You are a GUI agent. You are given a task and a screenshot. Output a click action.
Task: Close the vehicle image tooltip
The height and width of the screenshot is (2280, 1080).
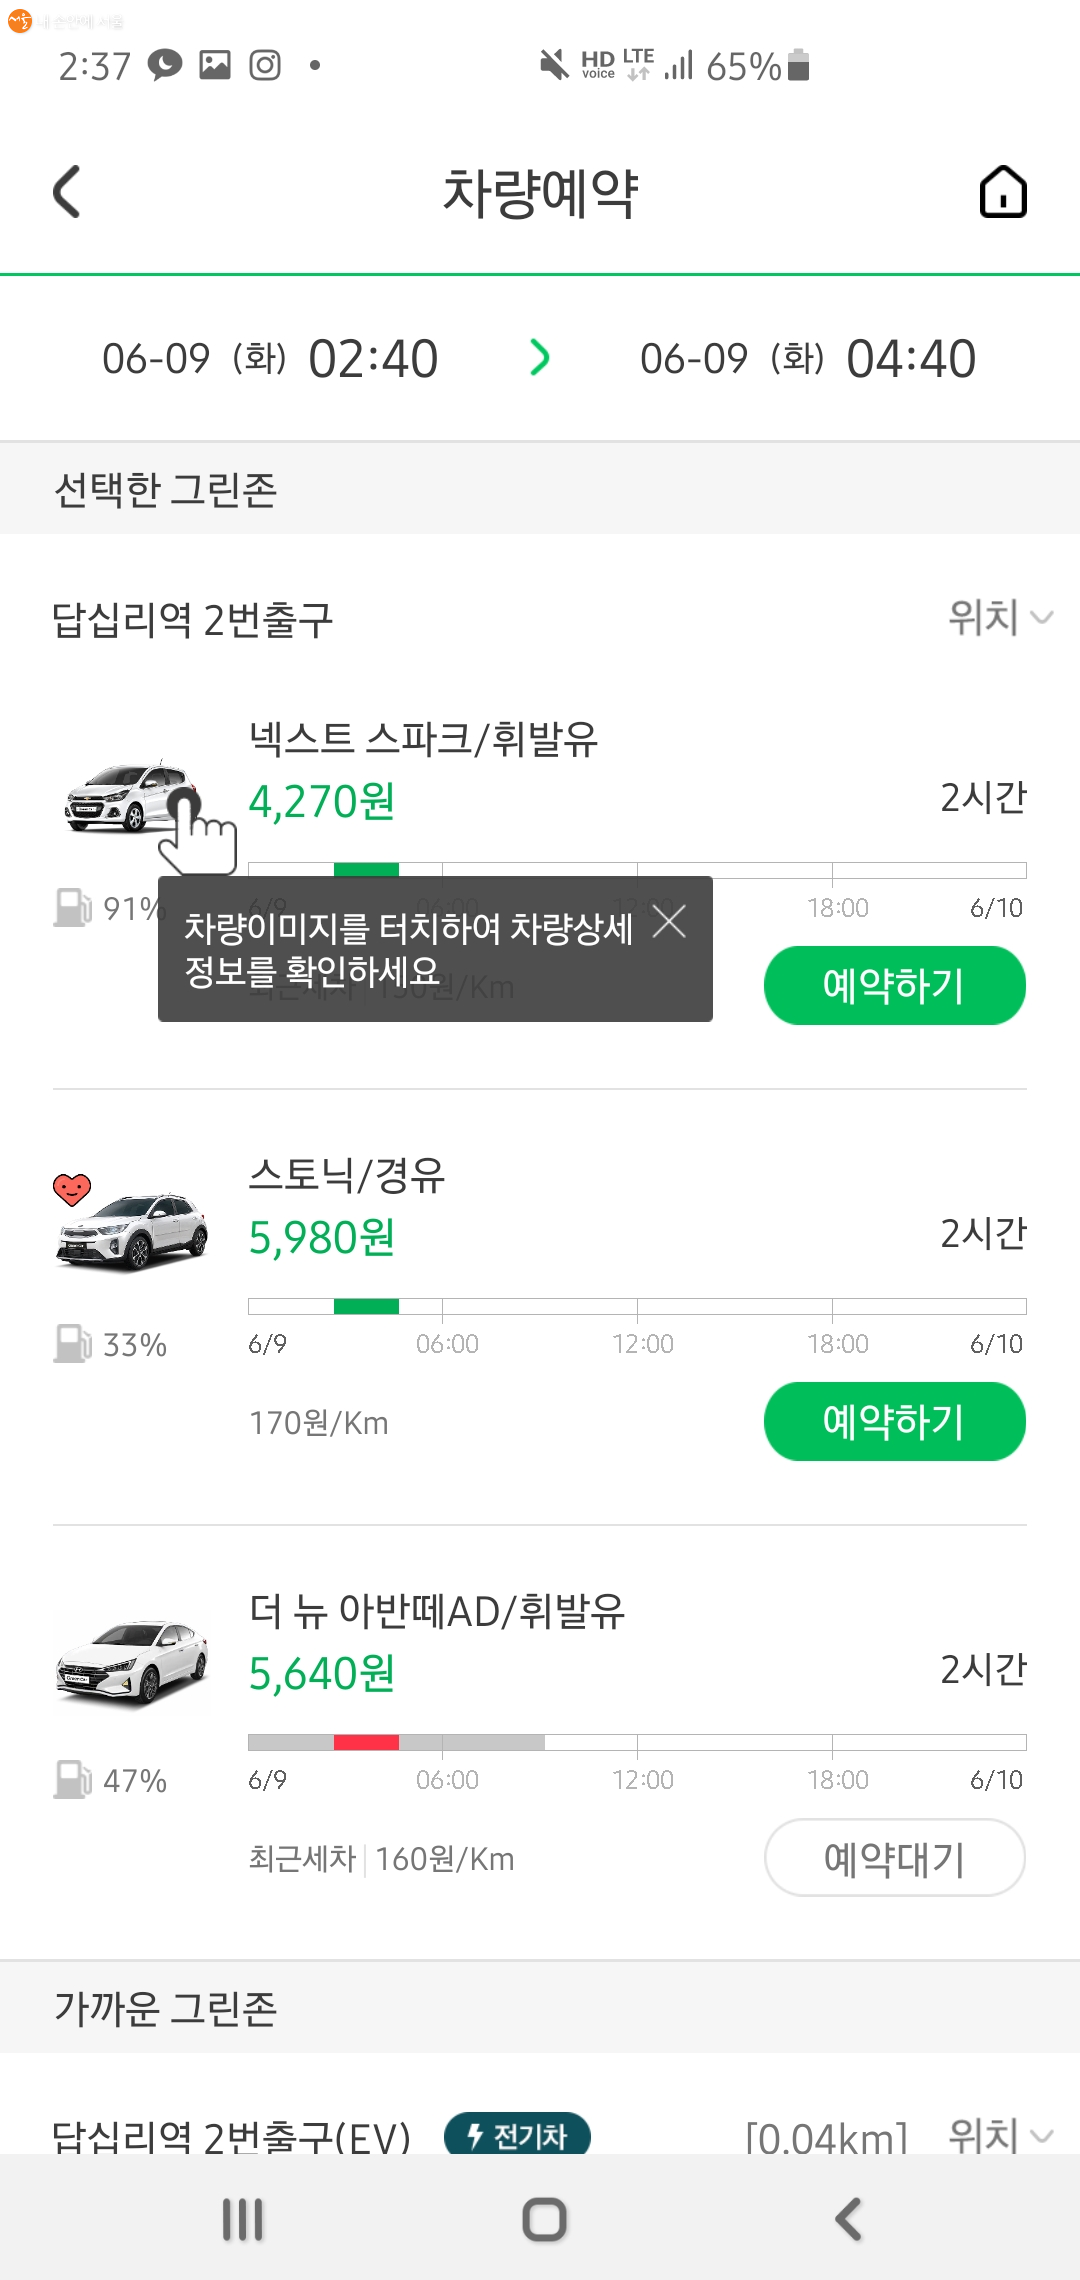click(669, 921)
